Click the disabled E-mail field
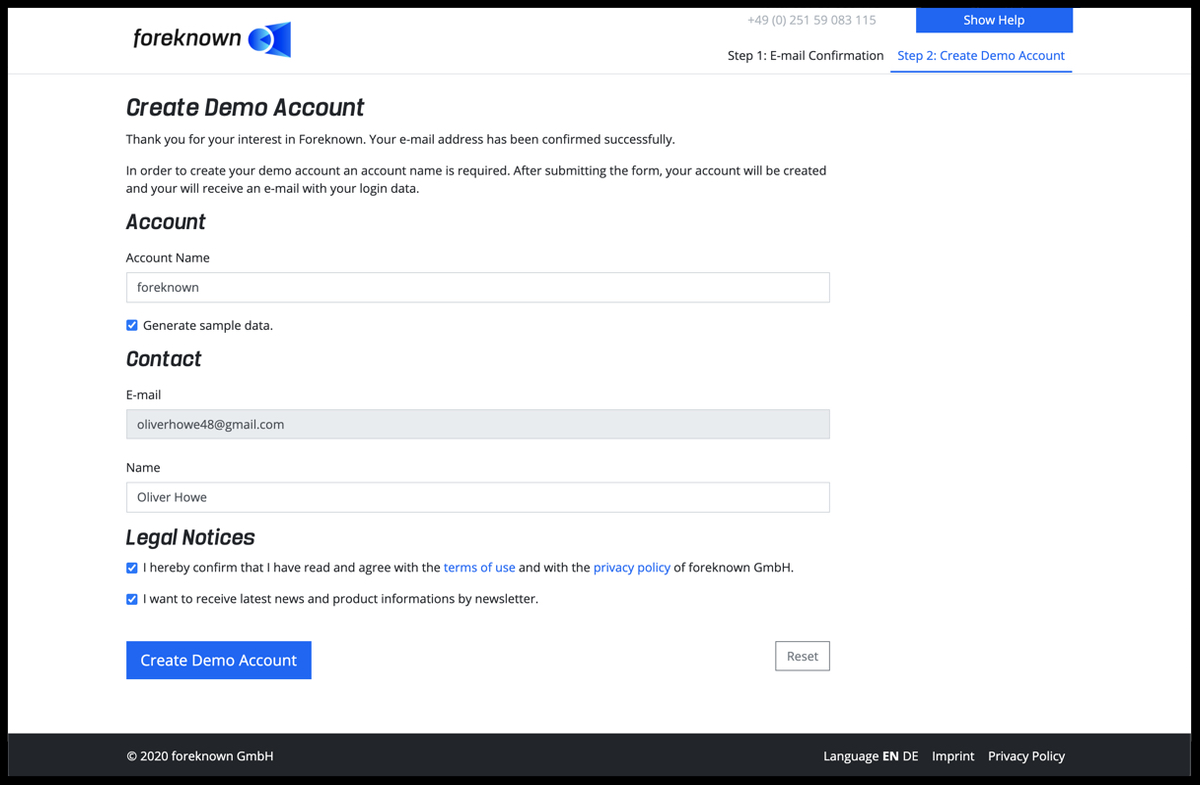The height and width of the screenshot is (785, 1200). pyautogui.click(x=478, y=424)
